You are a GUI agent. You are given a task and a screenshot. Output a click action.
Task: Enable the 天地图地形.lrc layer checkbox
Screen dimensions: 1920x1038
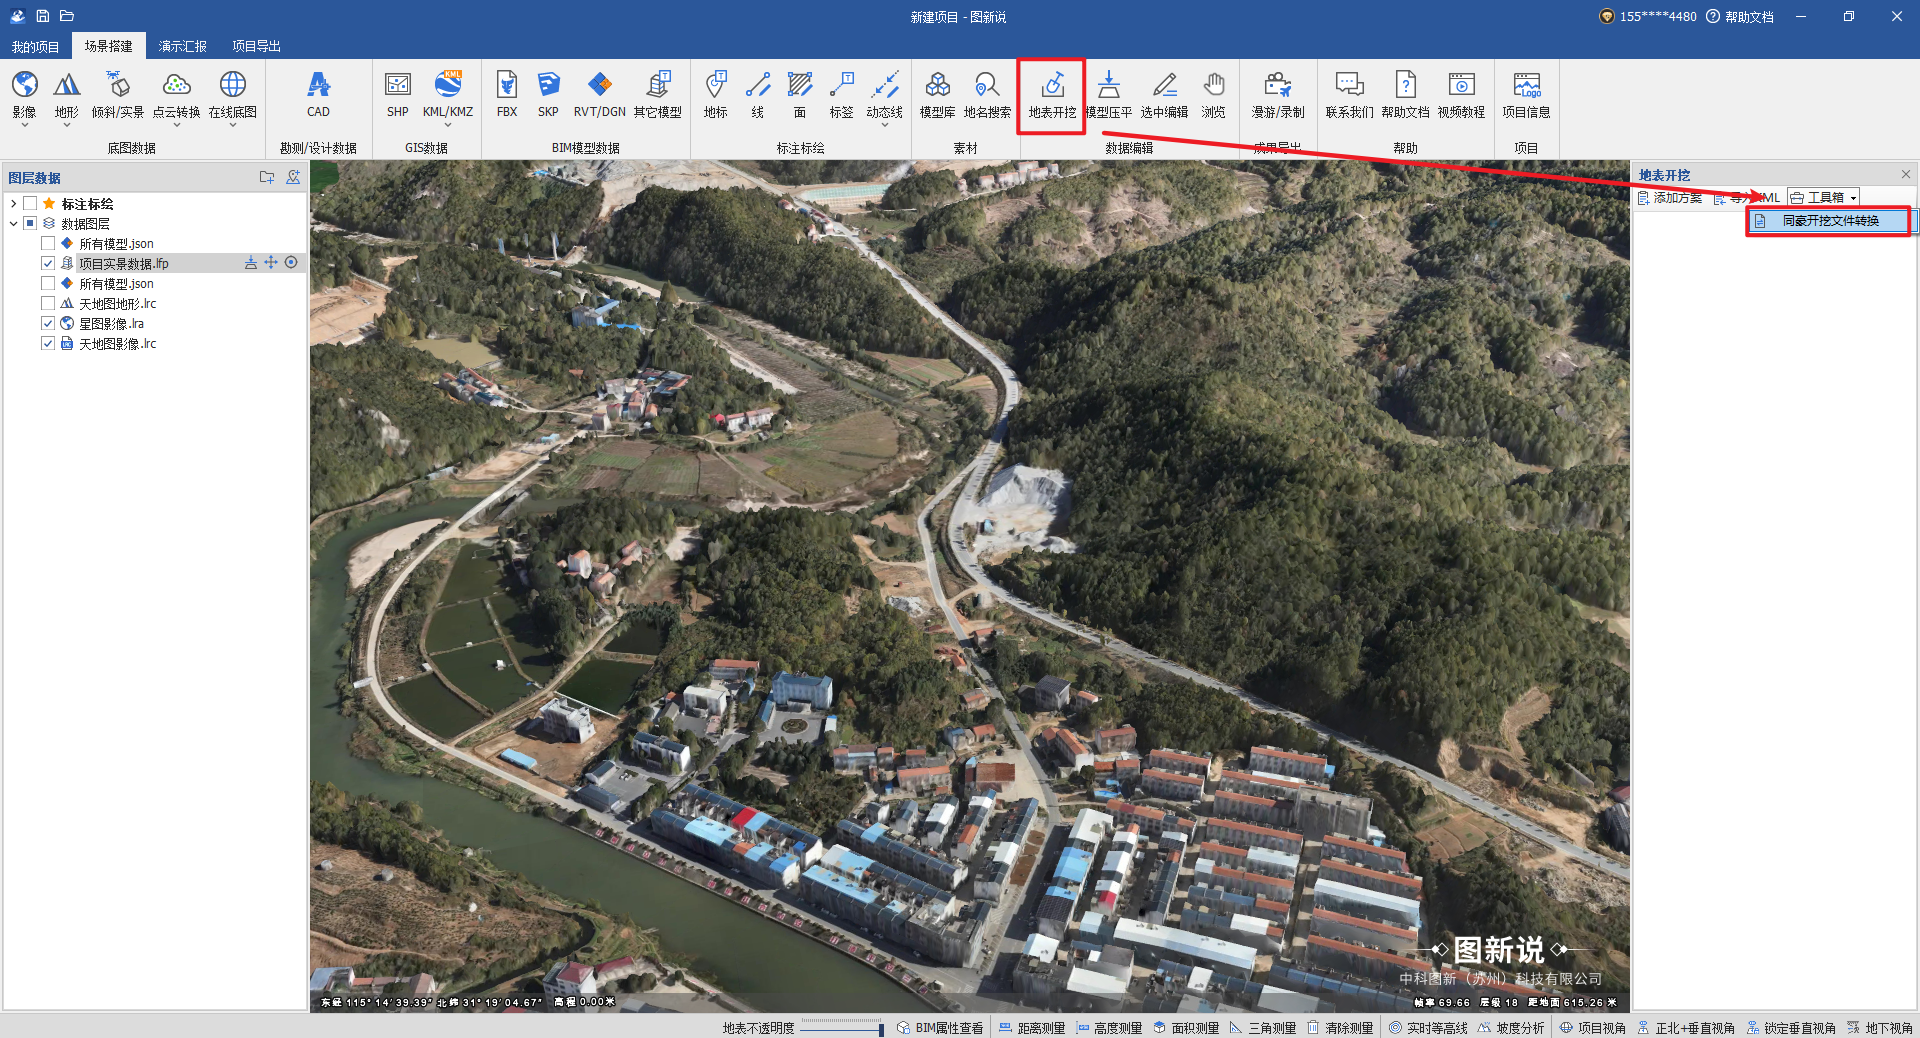(48, 303)
